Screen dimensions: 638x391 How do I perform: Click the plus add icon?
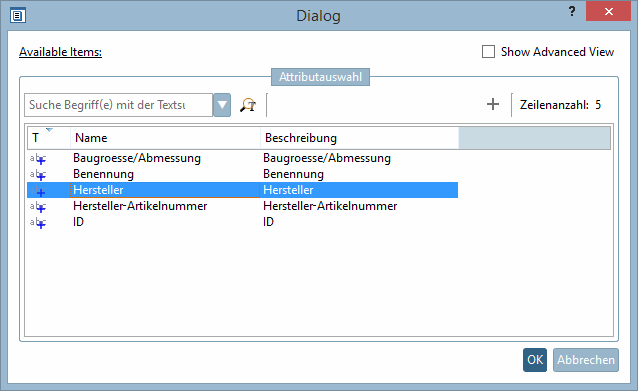[493, 105]
